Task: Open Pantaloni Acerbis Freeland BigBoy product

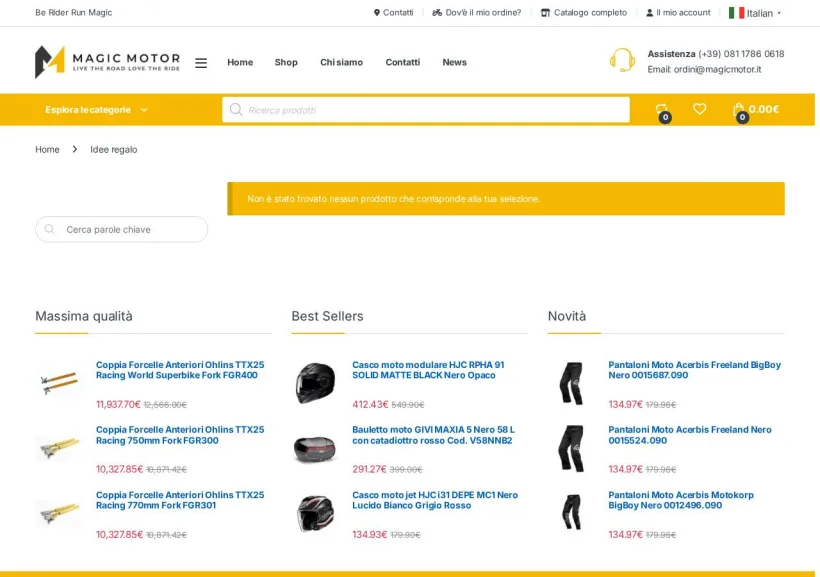Action: [694, 370]
